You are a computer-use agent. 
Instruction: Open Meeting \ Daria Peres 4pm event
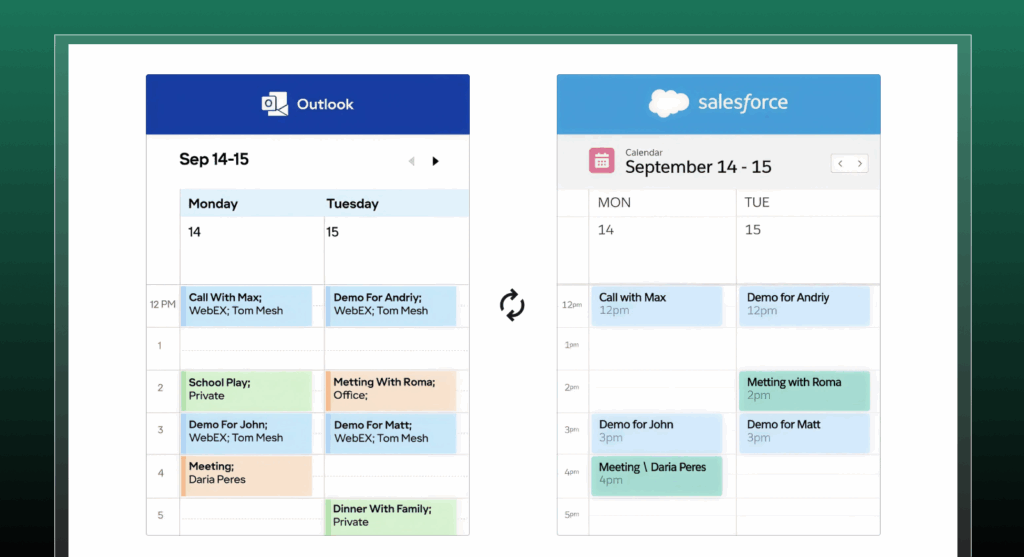click(x=657, y=474)
